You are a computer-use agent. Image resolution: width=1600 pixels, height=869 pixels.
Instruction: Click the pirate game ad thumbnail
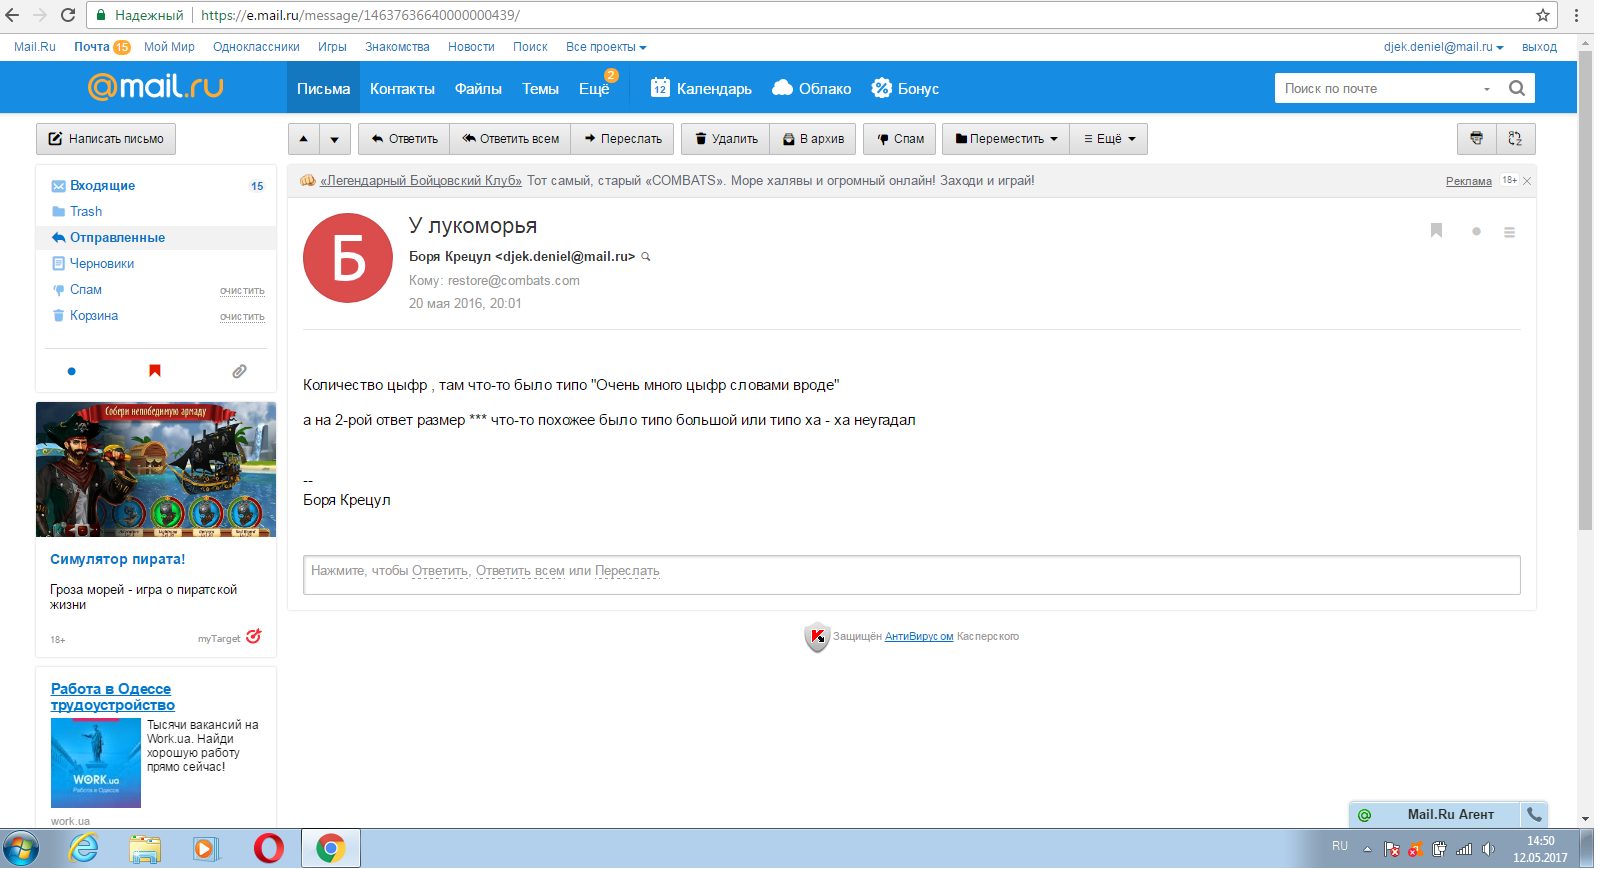point(156,469)
